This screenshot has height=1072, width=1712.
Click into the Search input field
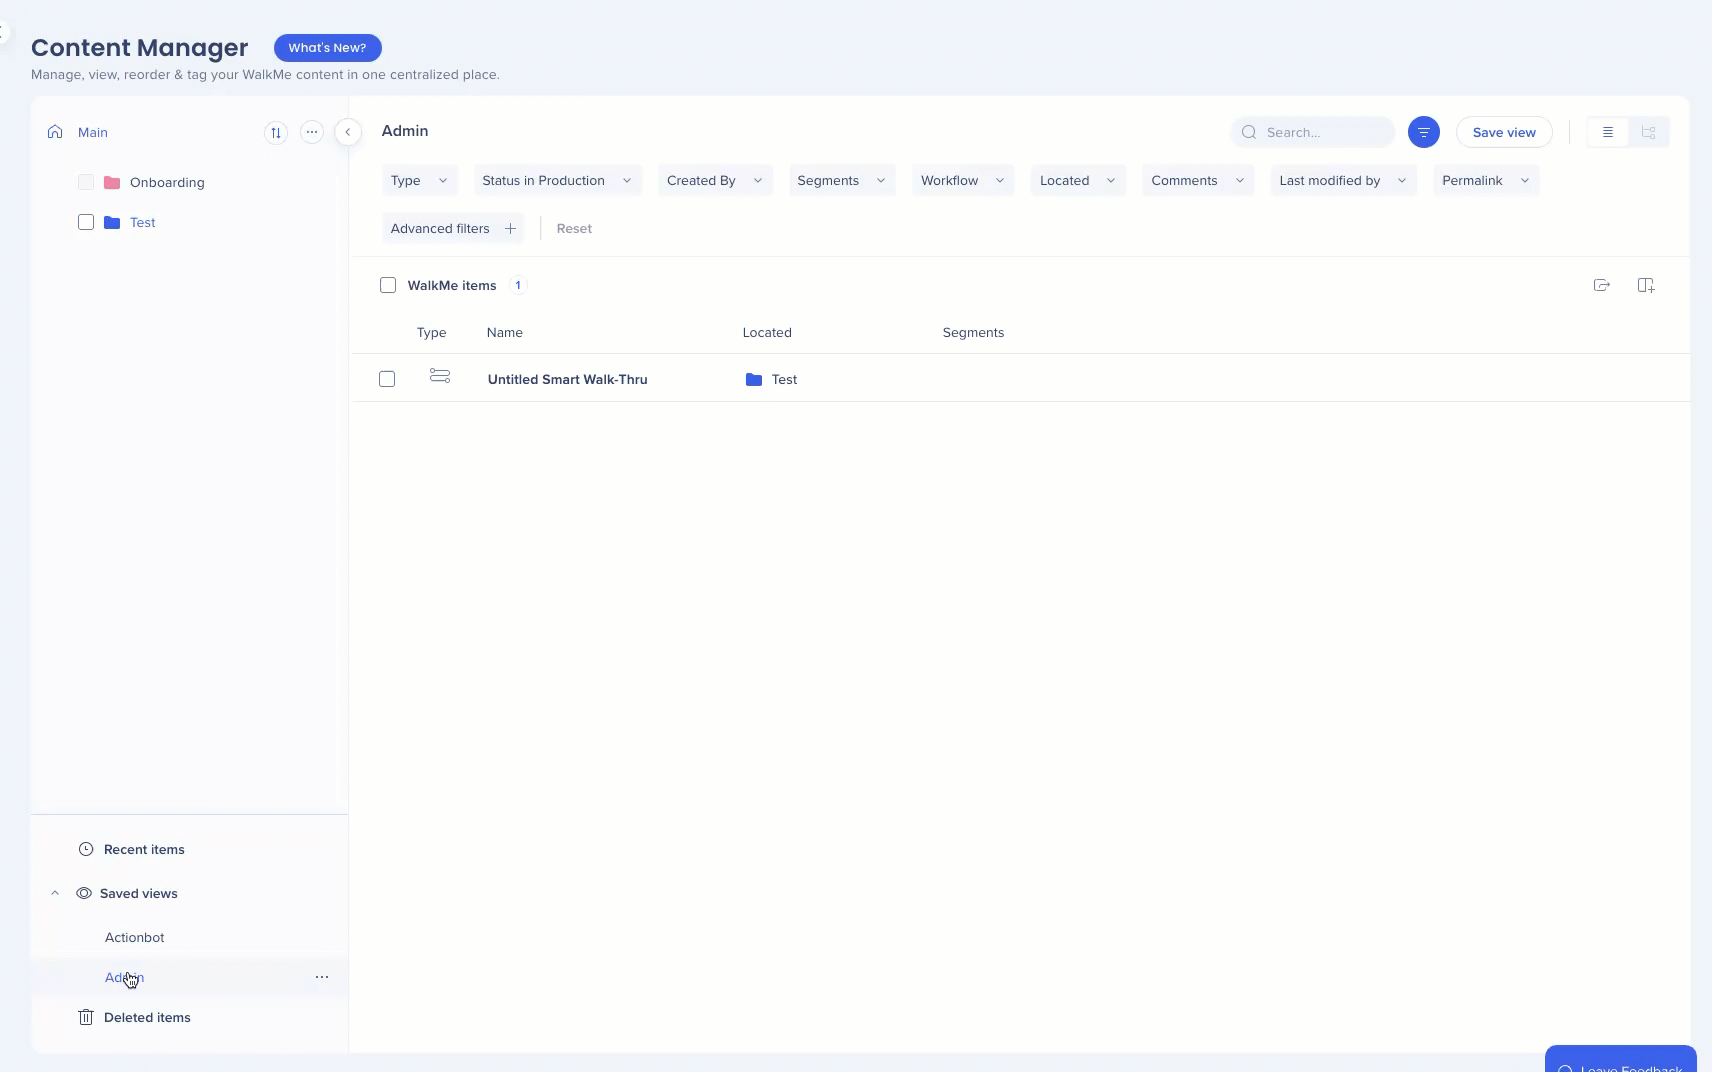coord(1313,132)
